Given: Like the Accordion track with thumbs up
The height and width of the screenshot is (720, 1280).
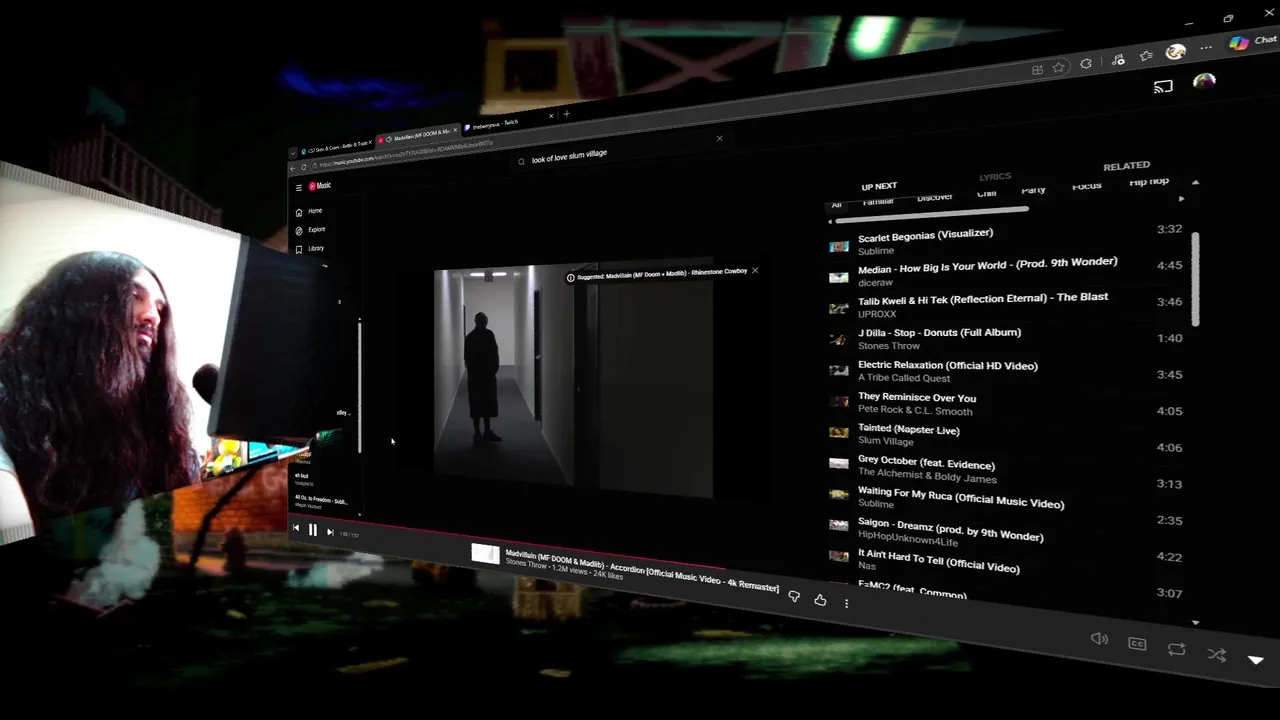Looking at the screenshot, I should pyautogui.click(x=820, y=600).
